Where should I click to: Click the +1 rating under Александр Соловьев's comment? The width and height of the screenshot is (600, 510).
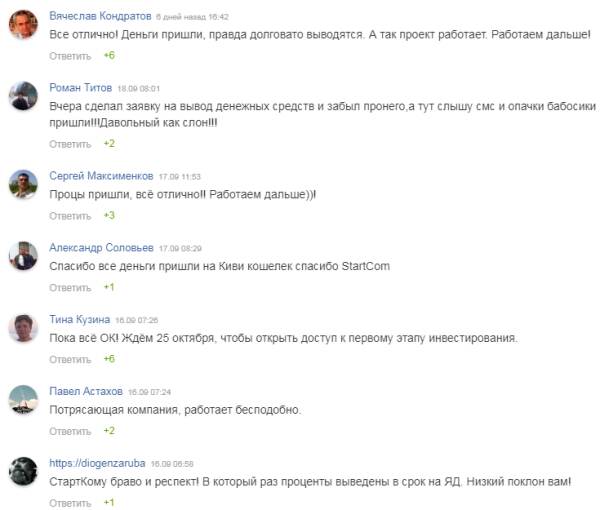(109, 287)
